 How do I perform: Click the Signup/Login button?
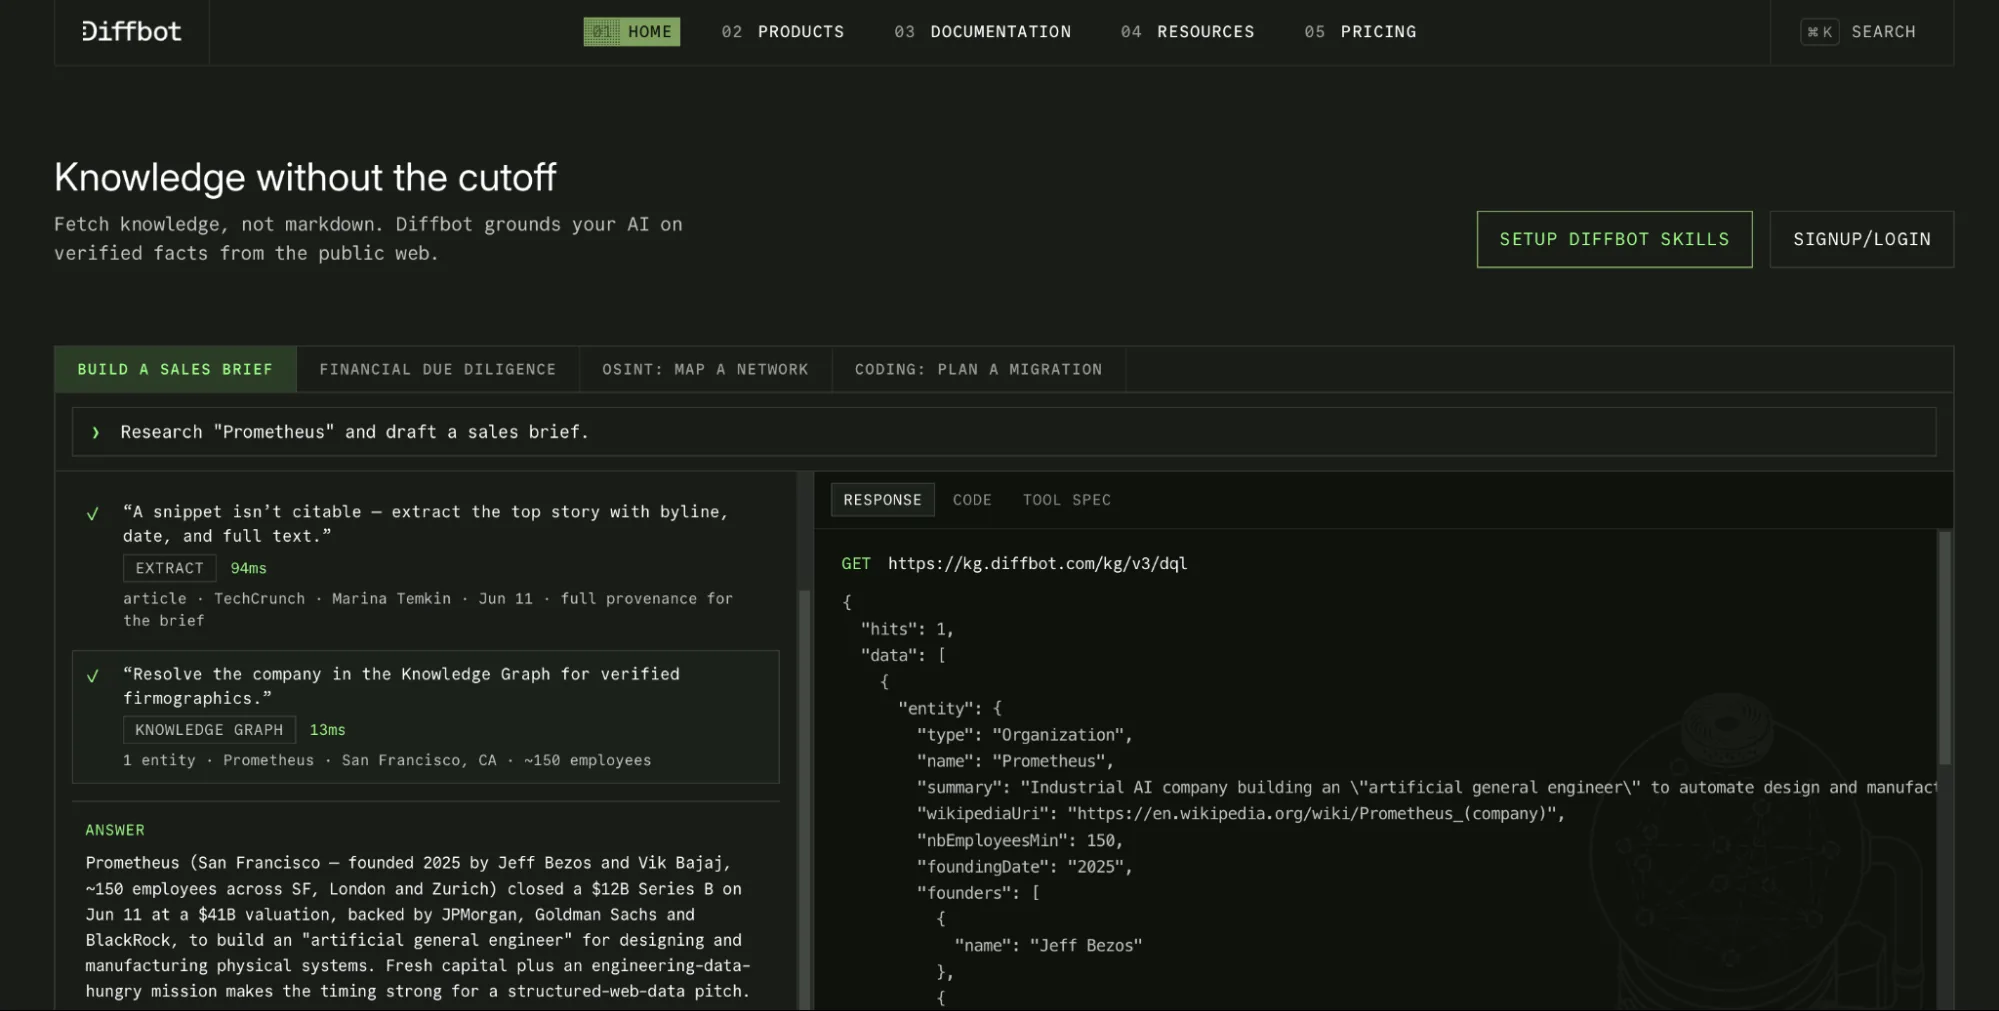click(1861, 239)
